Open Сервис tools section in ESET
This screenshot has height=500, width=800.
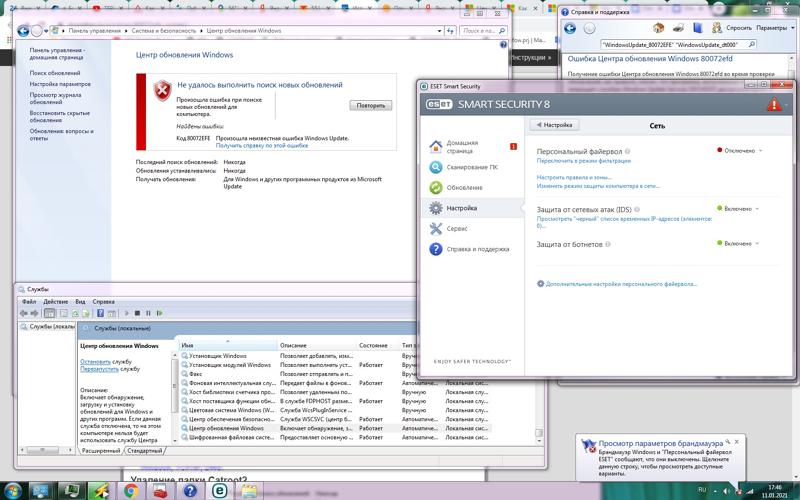(457, 229)
